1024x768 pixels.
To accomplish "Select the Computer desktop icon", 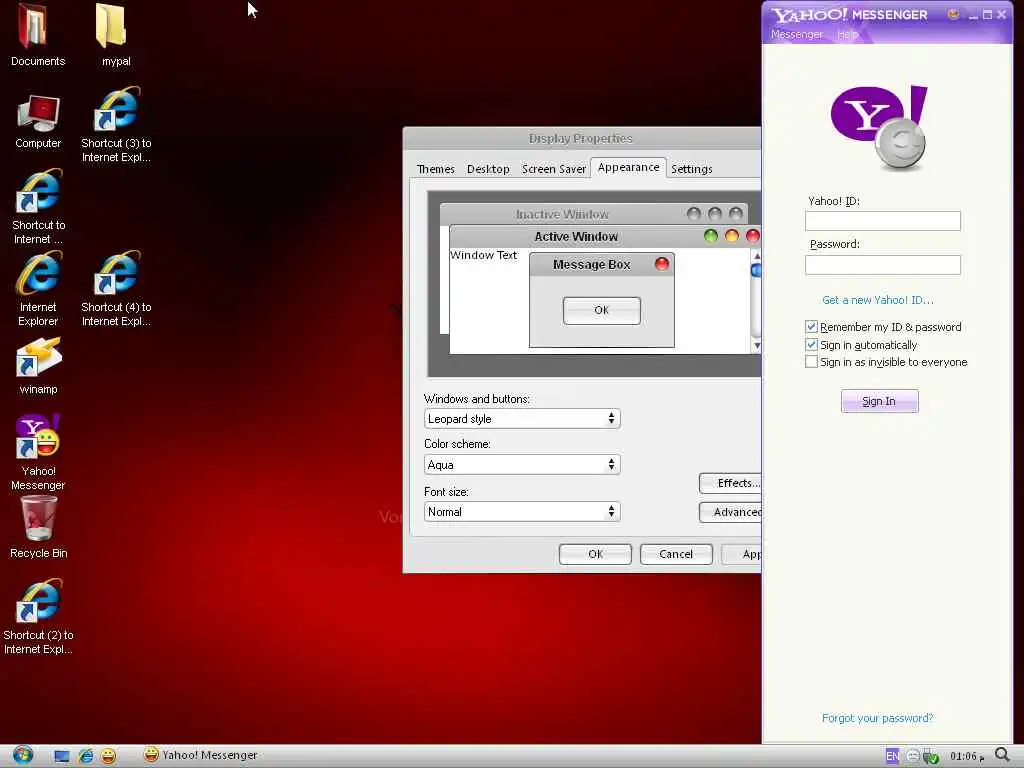I will (38, 121).
